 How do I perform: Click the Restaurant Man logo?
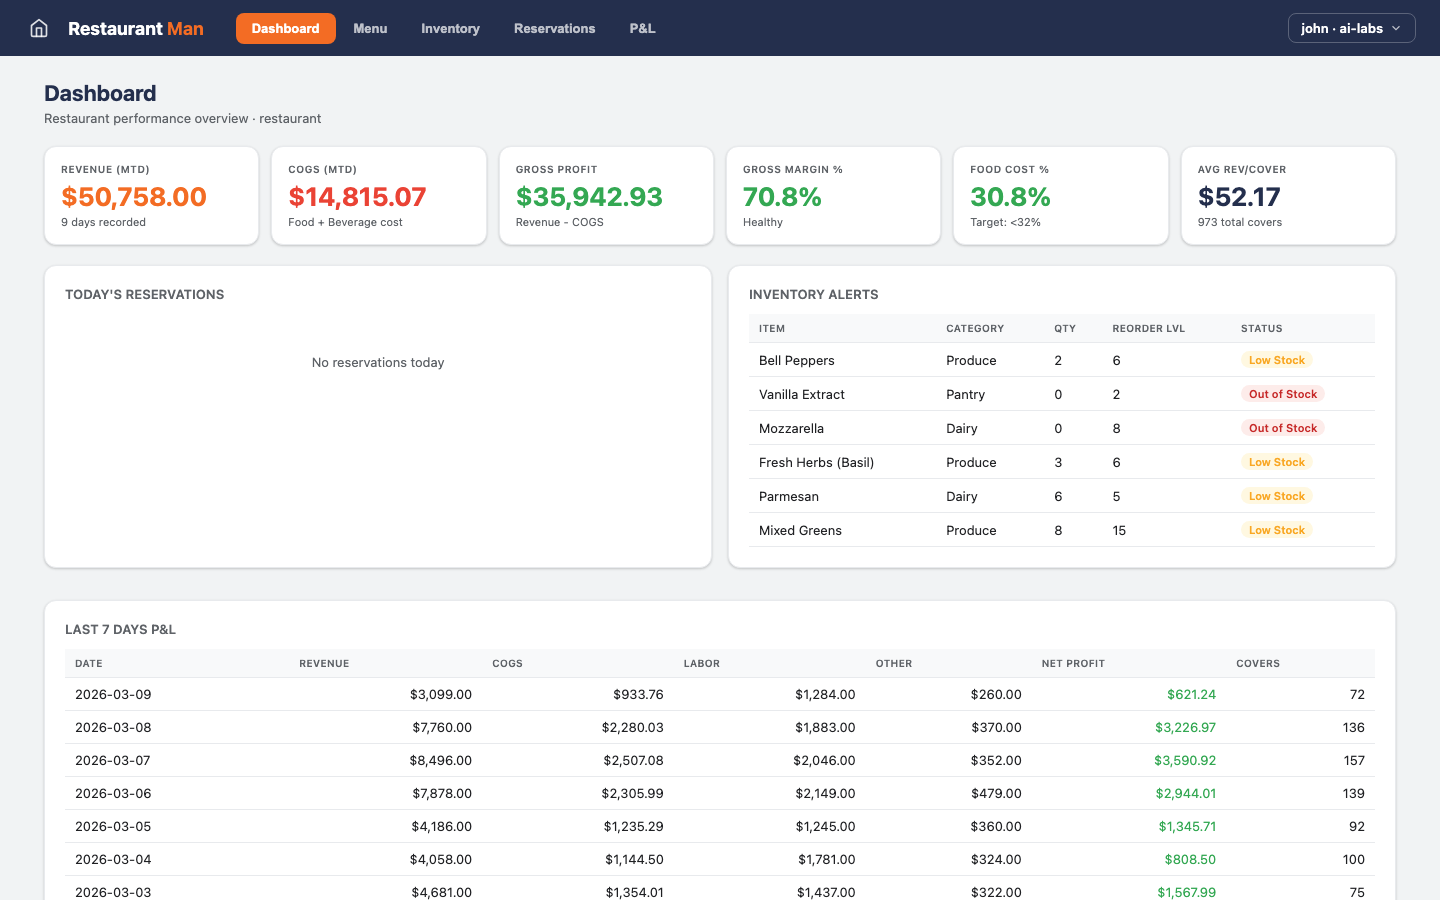[x=136, y=28]
